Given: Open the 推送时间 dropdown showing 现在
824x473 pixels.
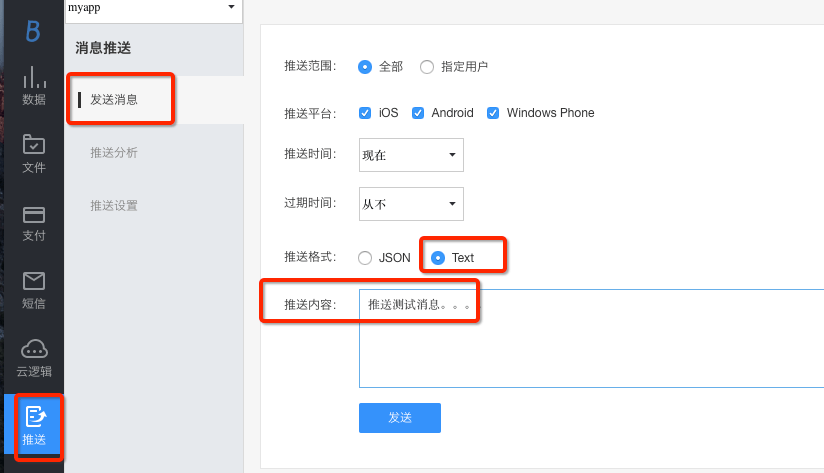Looking at the screenshot, I should [411, 155].
